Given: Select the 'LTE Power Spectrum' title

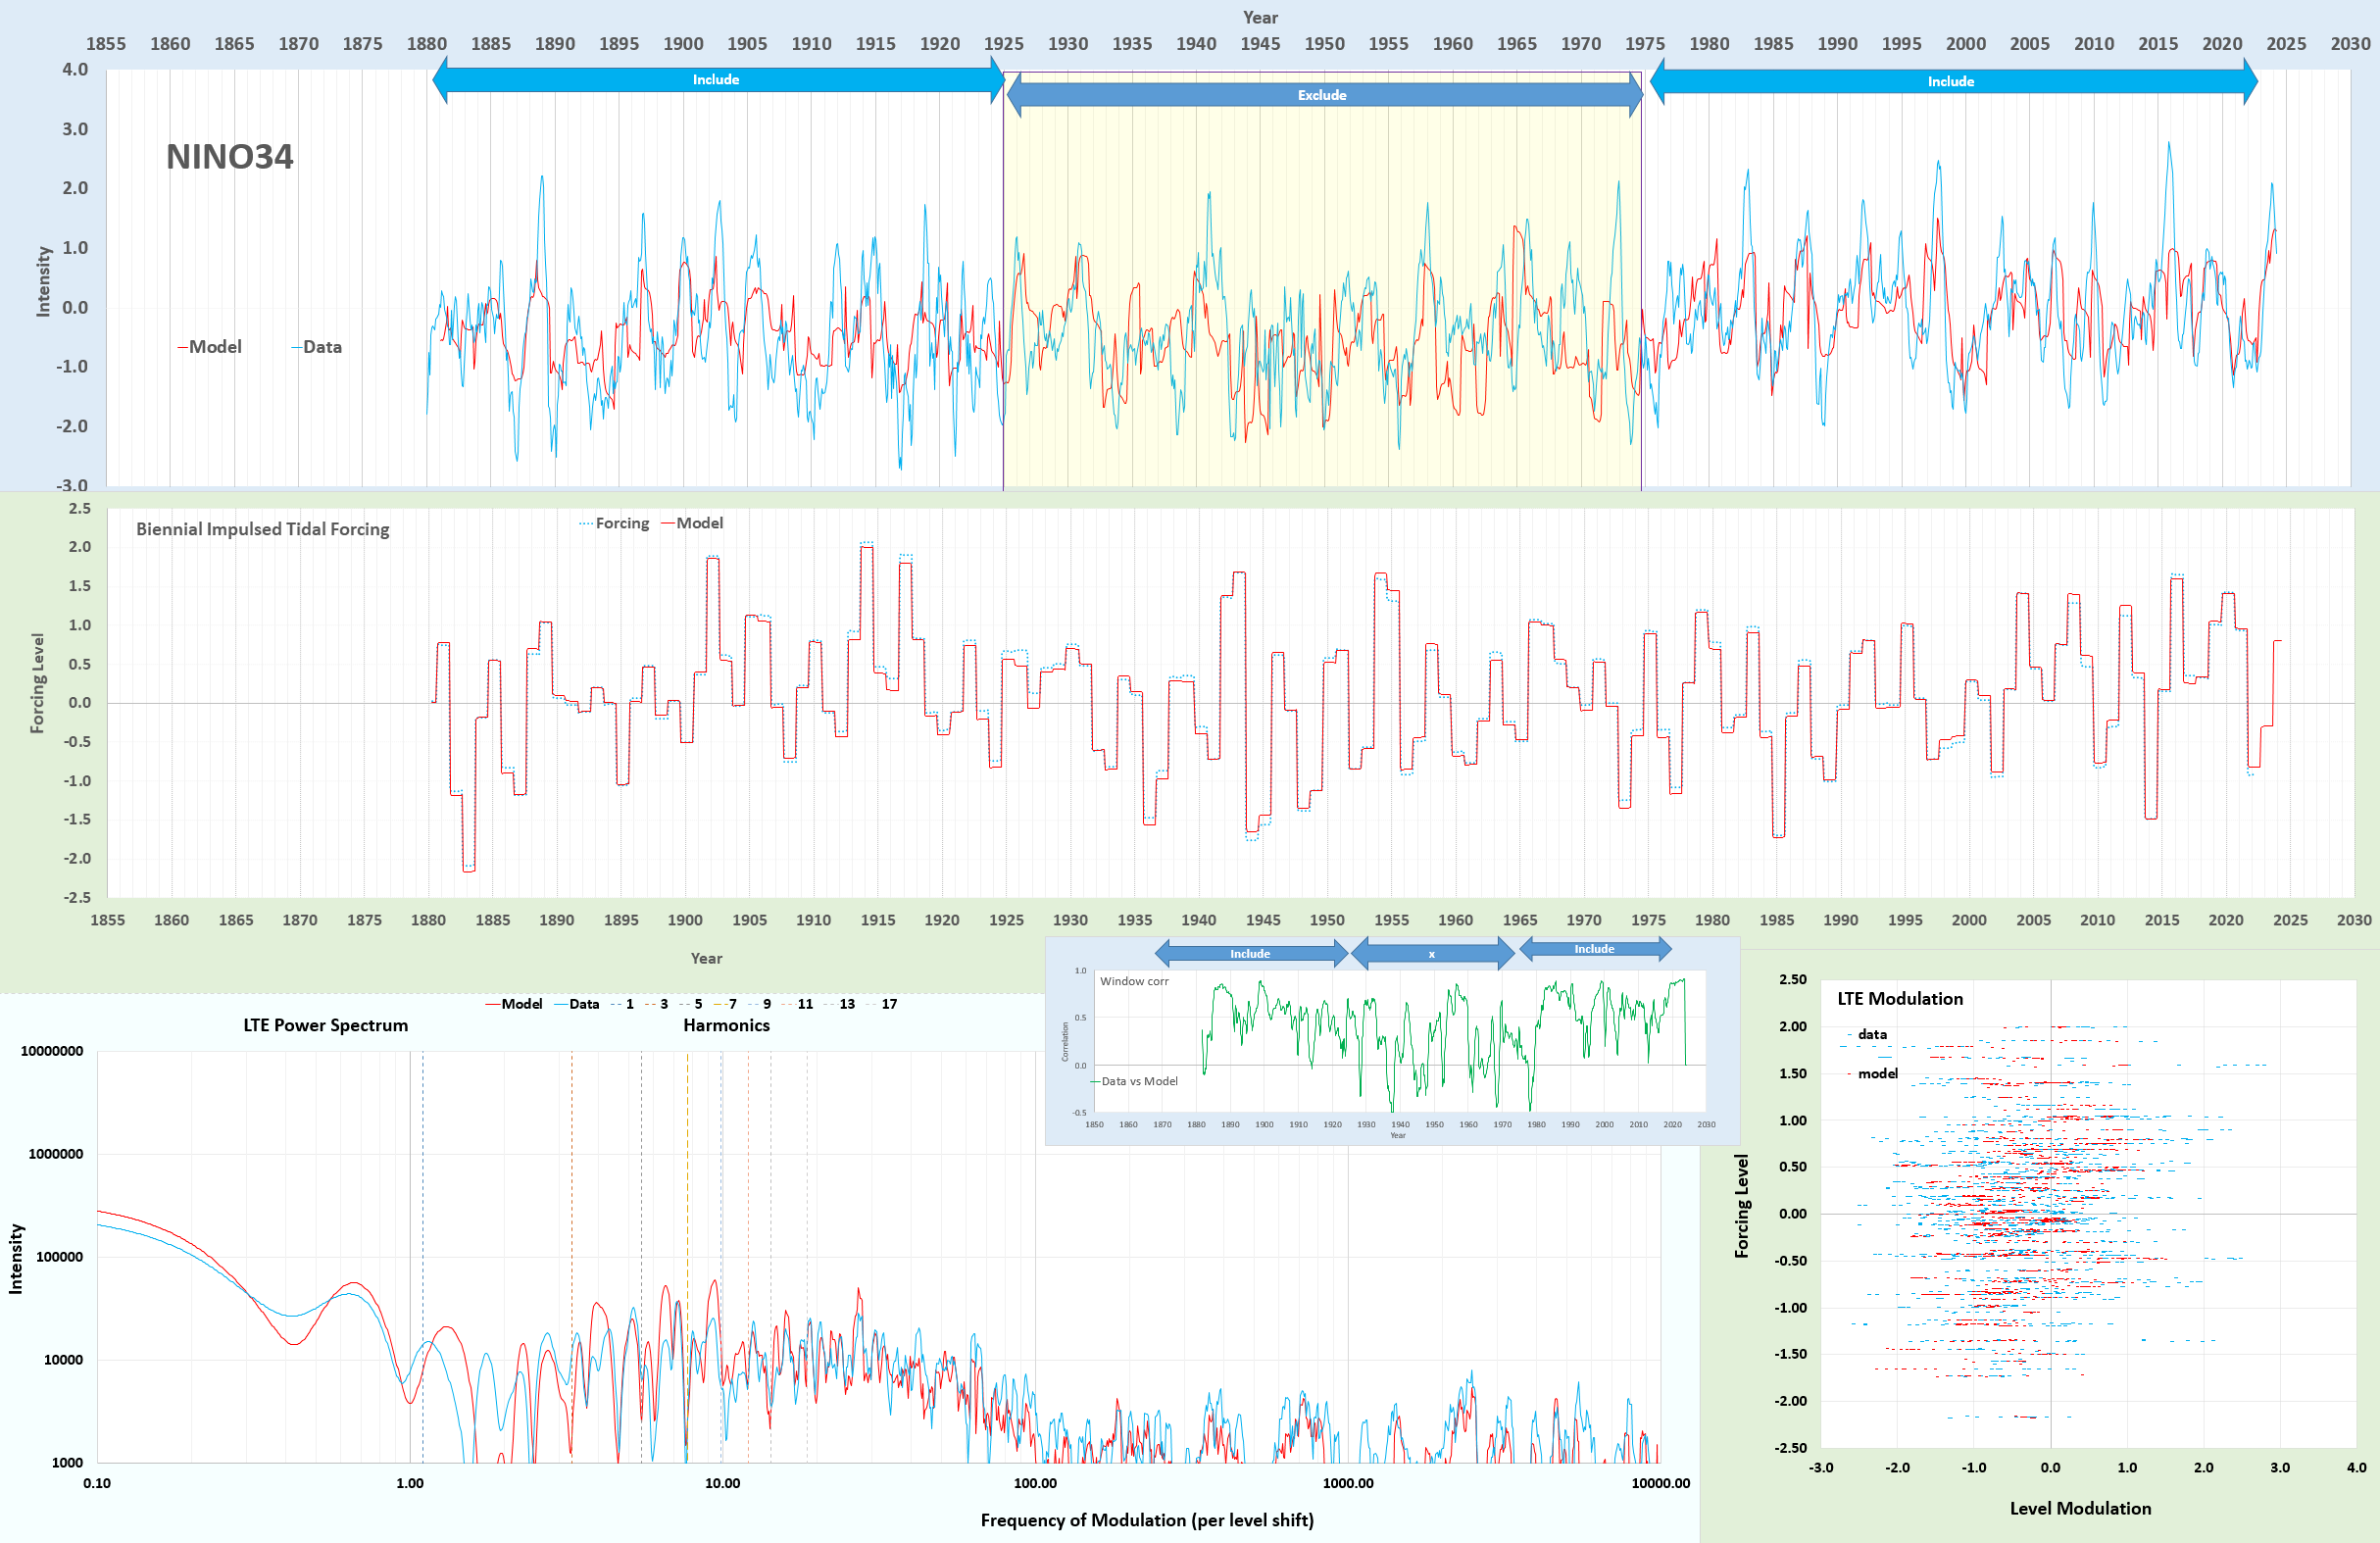Looking at the screenshot, I should (325, 1025).
